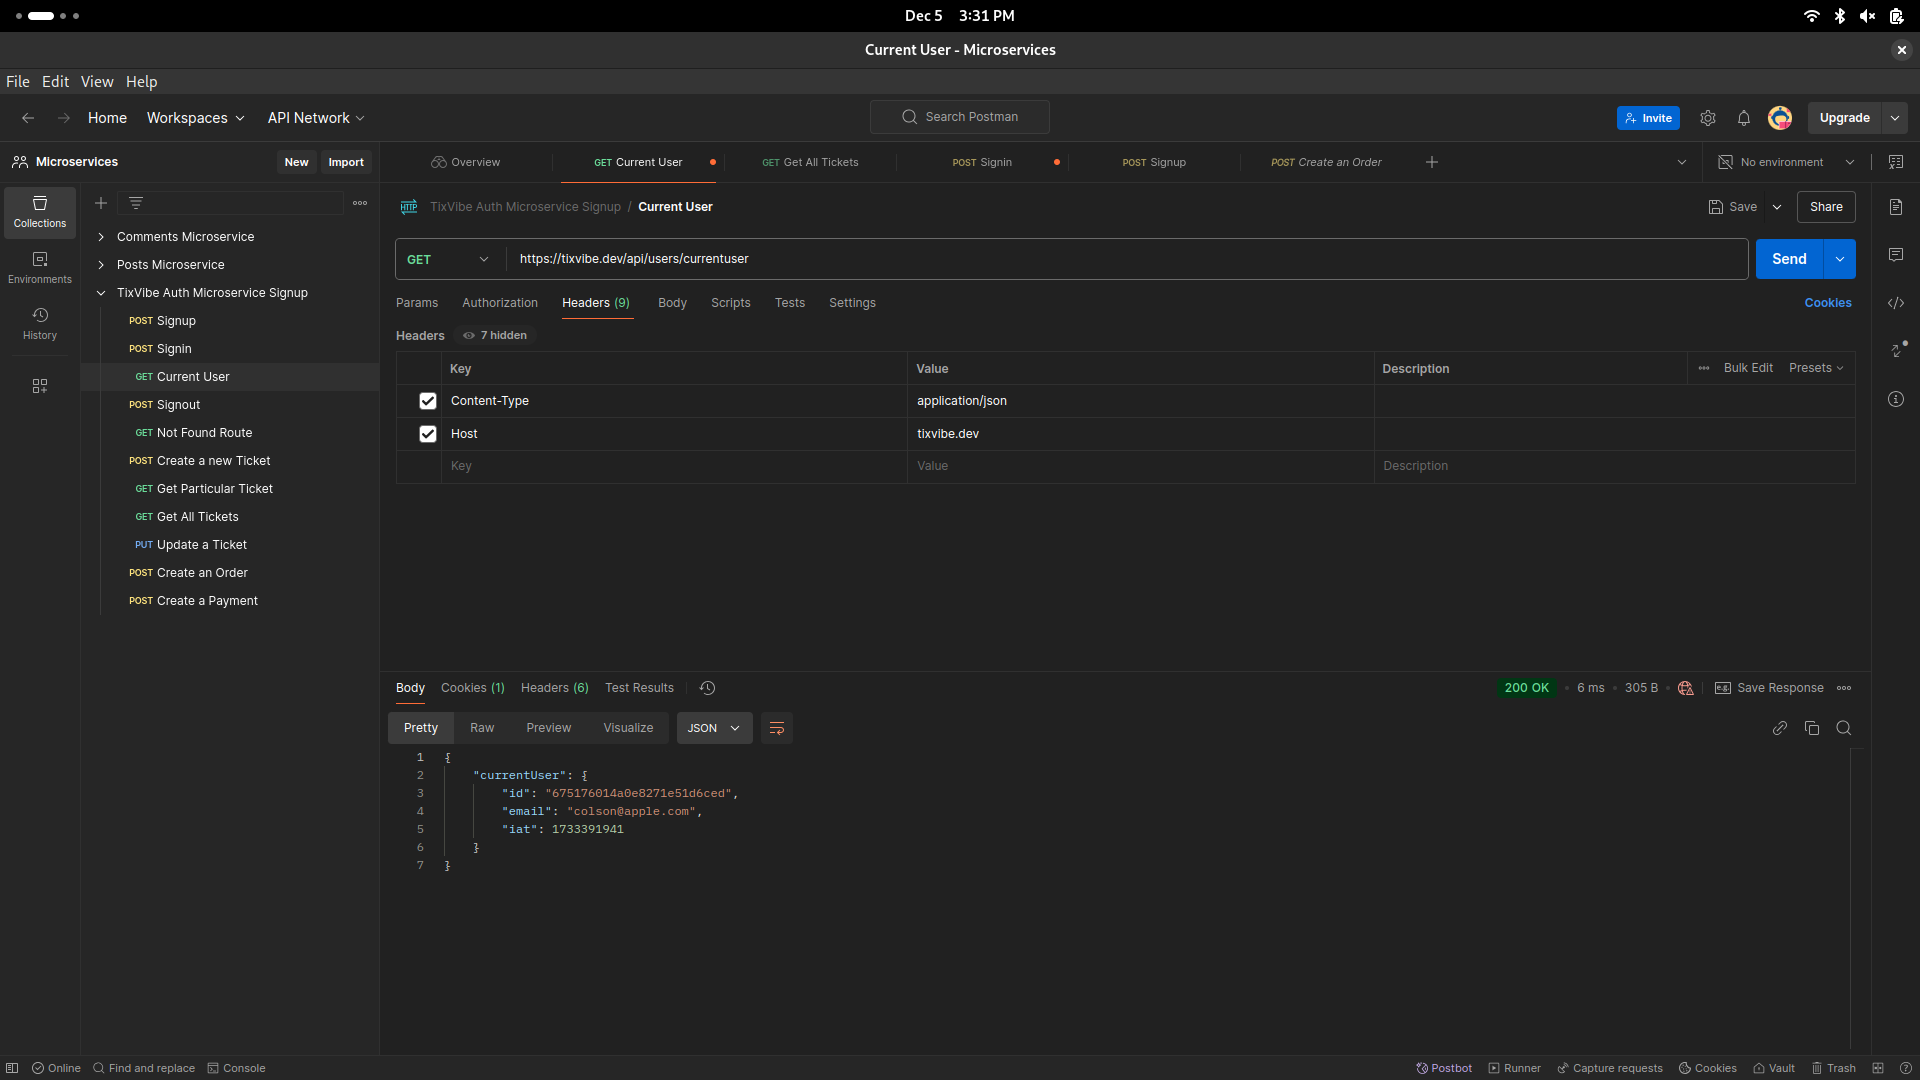Open the Comments panel icon
This screenshot has height=1080, width=1920.
point(1896,255)
